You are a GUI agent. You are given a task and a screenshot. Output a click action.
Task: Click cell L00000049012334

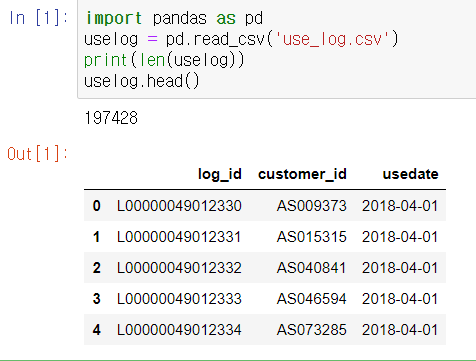(x=179, y=330)
